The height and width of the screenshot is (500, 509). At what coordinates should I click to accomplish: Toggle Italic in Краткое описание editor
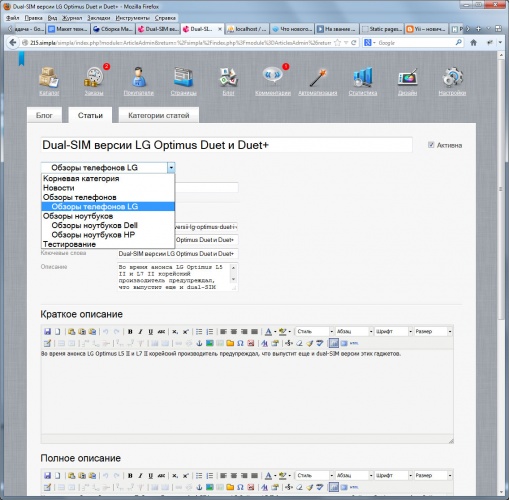(x=140, y=331)
